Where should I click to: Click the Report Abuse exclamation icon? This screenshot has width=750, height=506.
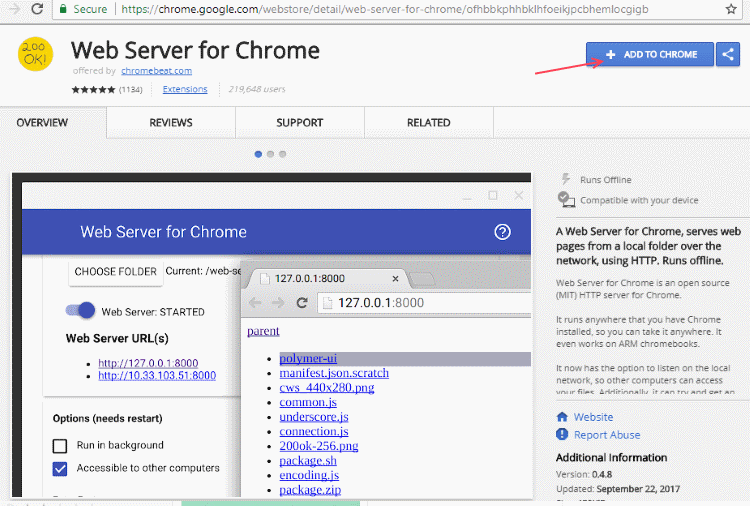click(562, 434)
